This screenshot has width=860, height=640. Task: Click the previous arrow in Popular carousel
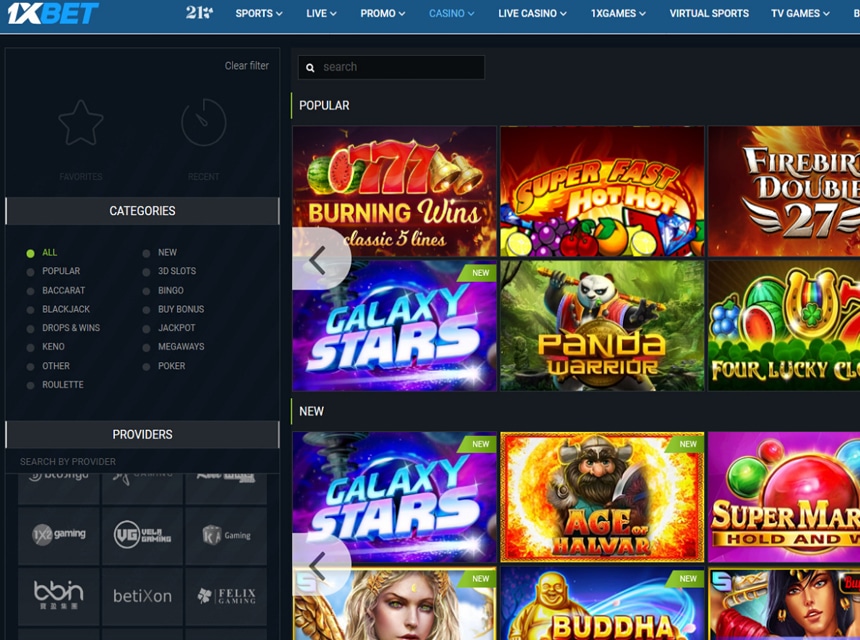point(318,260)
